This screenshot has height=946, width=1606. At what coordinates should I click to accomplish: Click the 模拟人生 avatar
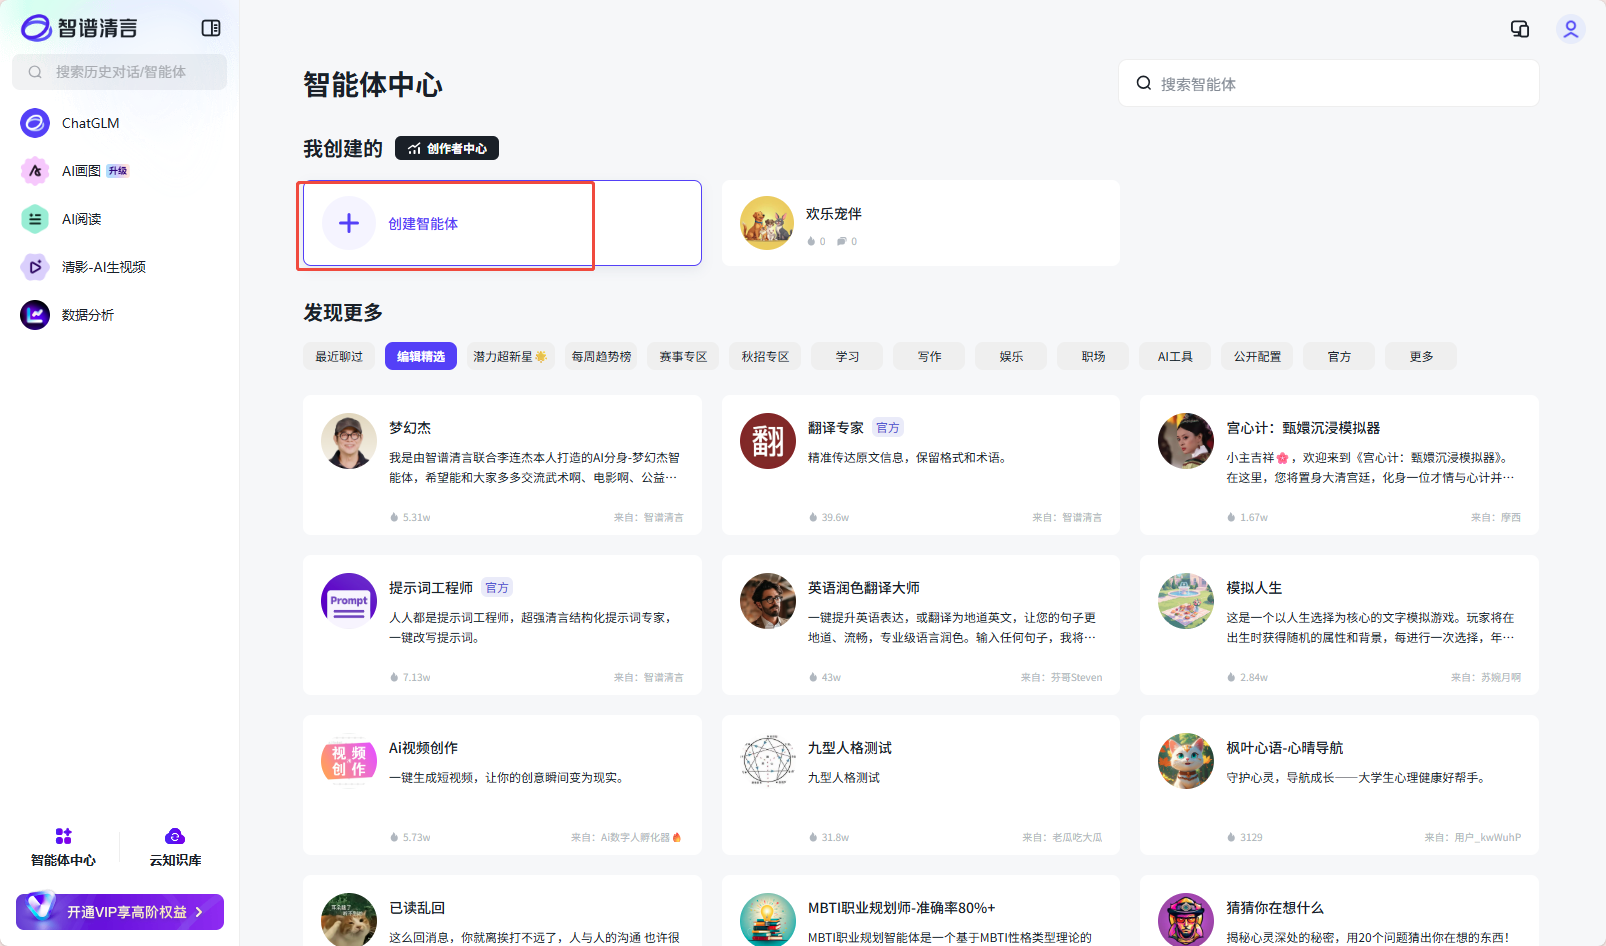pos(1186,601)
